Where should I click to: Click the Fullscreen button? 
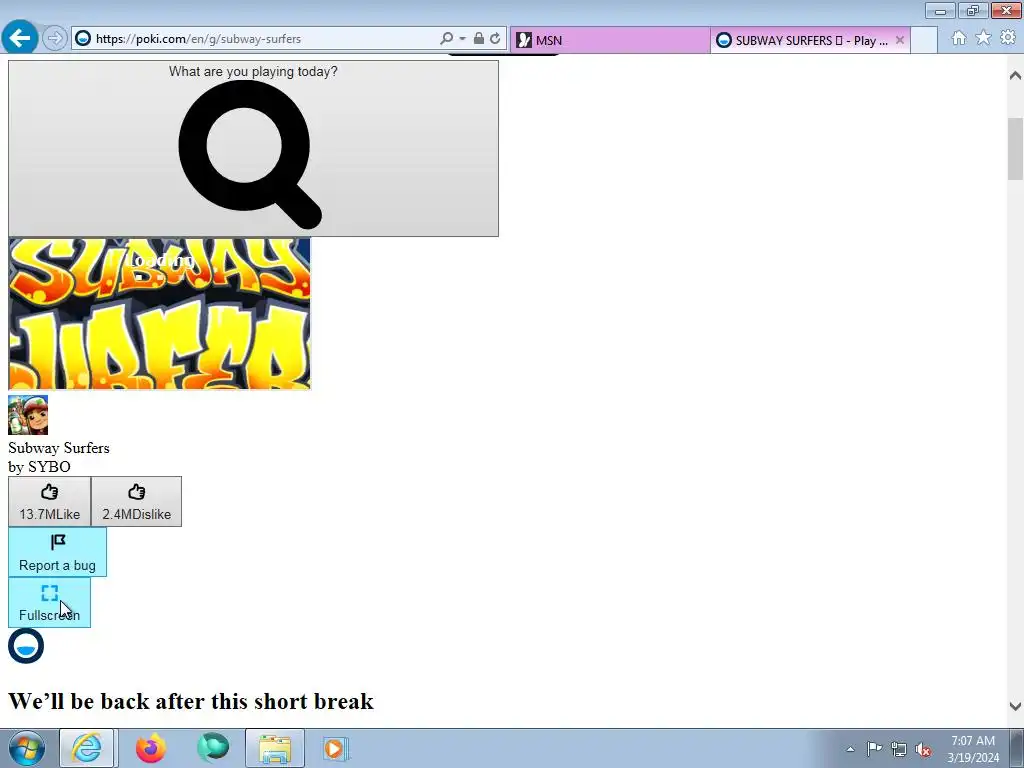click(50, 603)
